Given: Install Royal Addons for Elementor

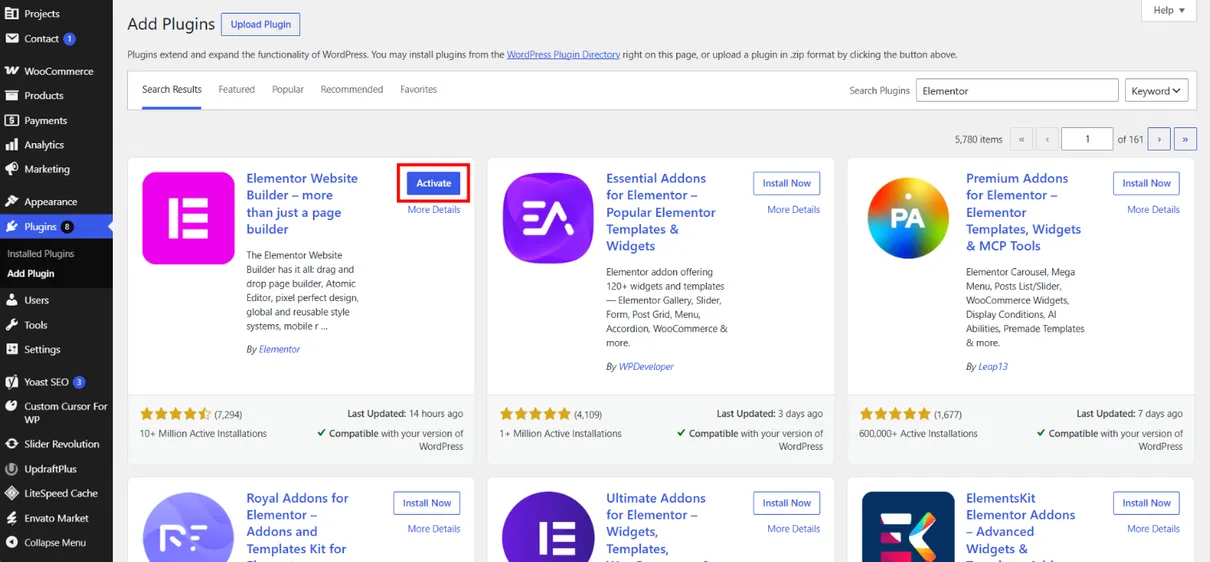Looking at the screenshot, I should click(427, 503).
